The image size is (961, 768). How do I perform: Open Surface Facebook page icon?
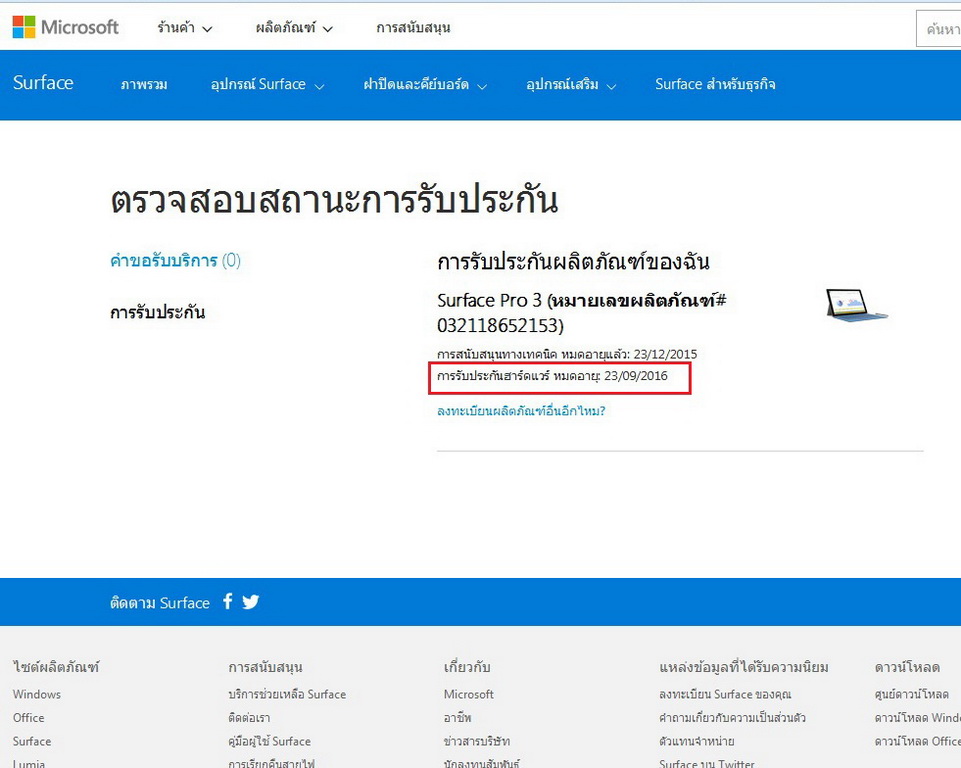227,601
